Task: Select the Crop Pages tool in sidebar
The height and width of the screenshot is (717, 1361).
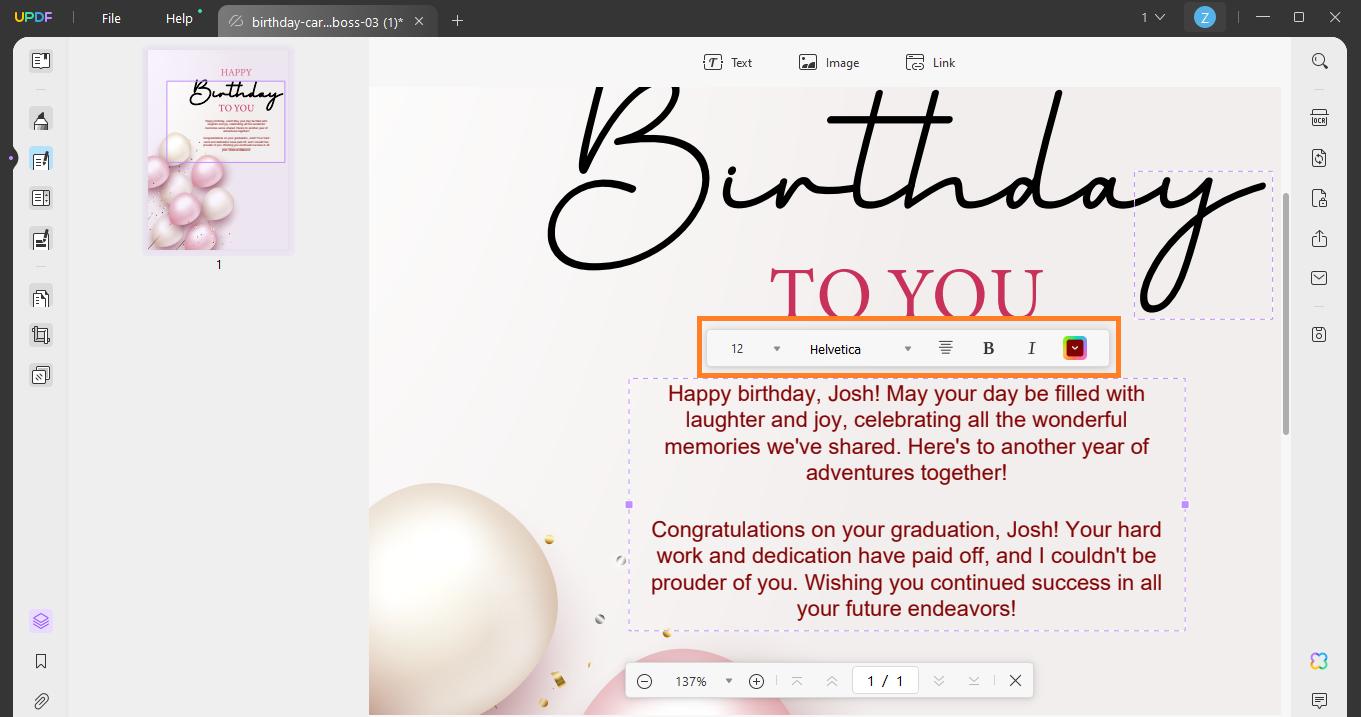Action: point(41,336)
